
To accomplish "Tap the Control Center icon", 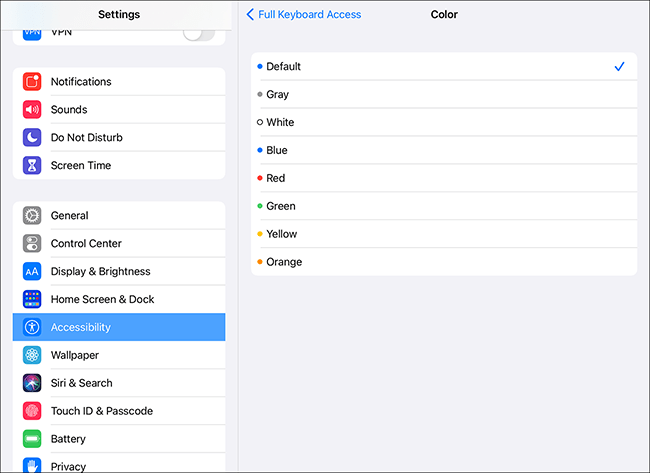I will pos(32,244).
